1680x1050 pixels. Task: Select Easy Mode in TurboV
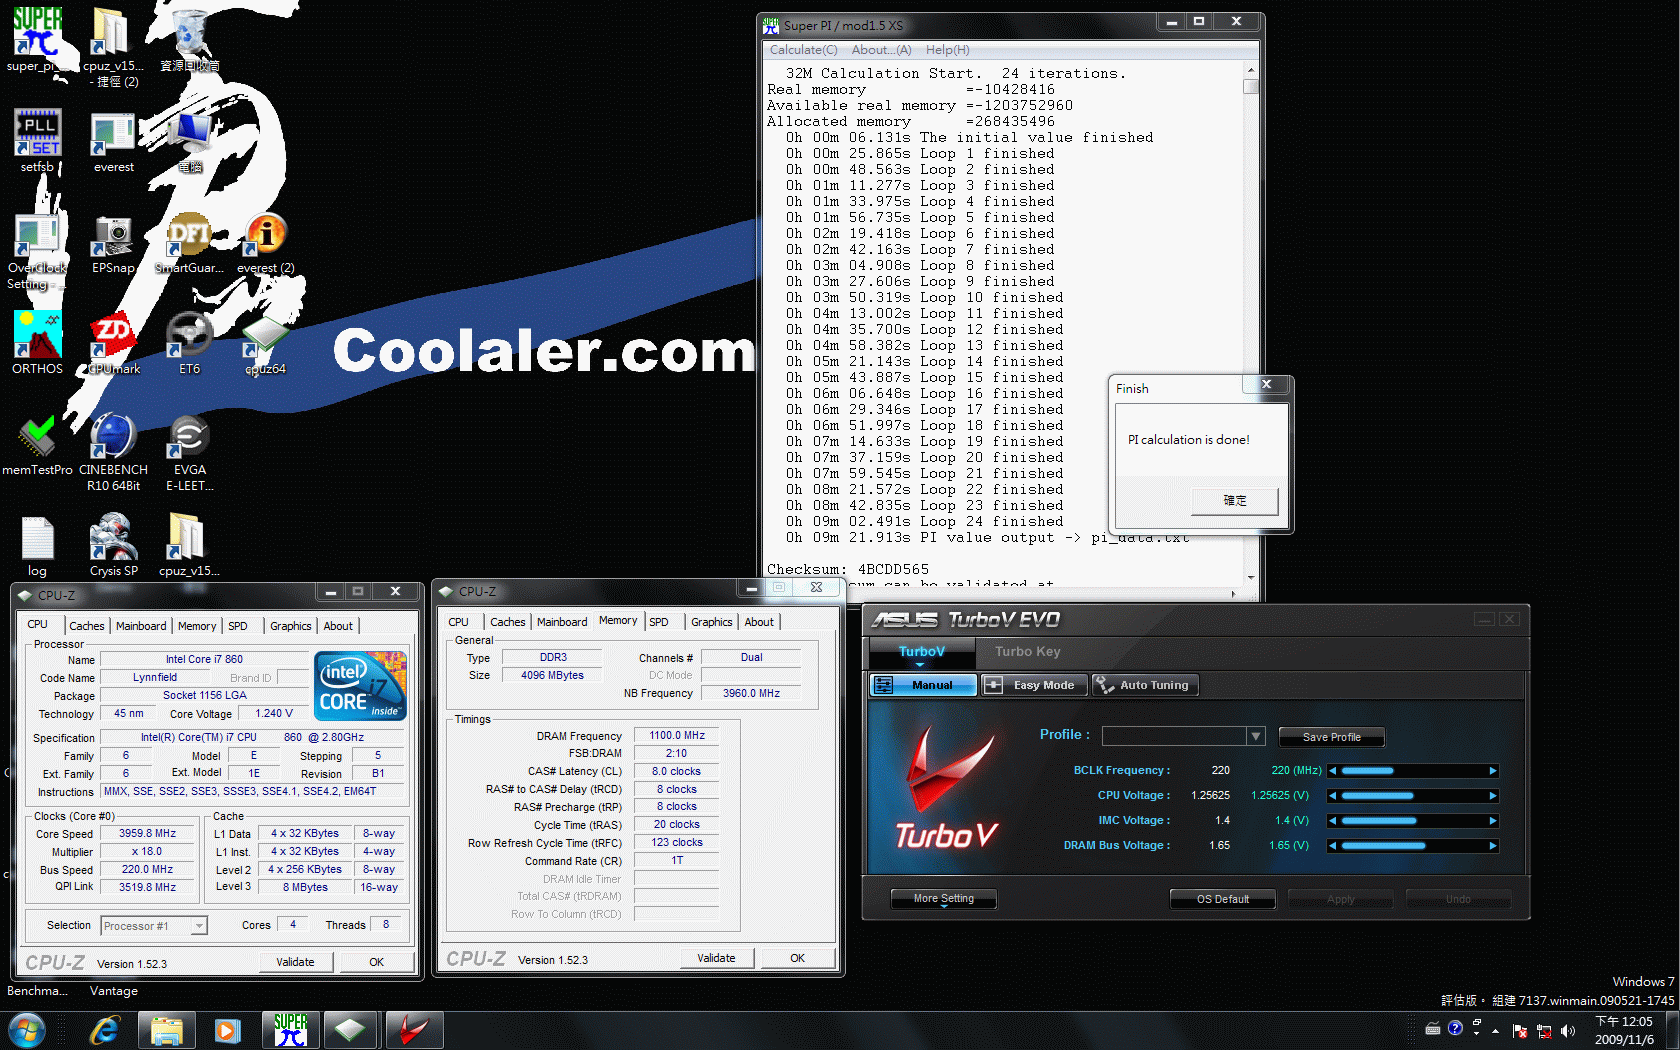[1034, 685]
